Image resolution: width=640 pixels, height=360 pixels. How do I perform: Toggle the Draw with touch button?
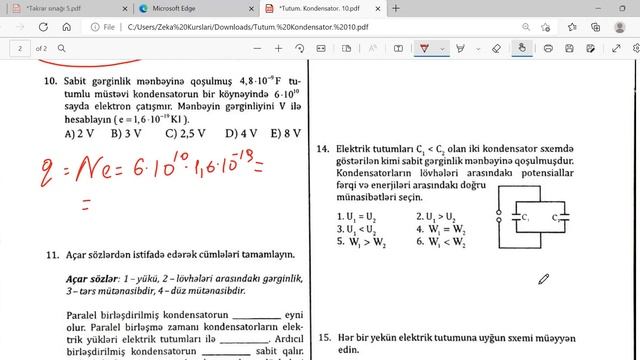(522, 48)
